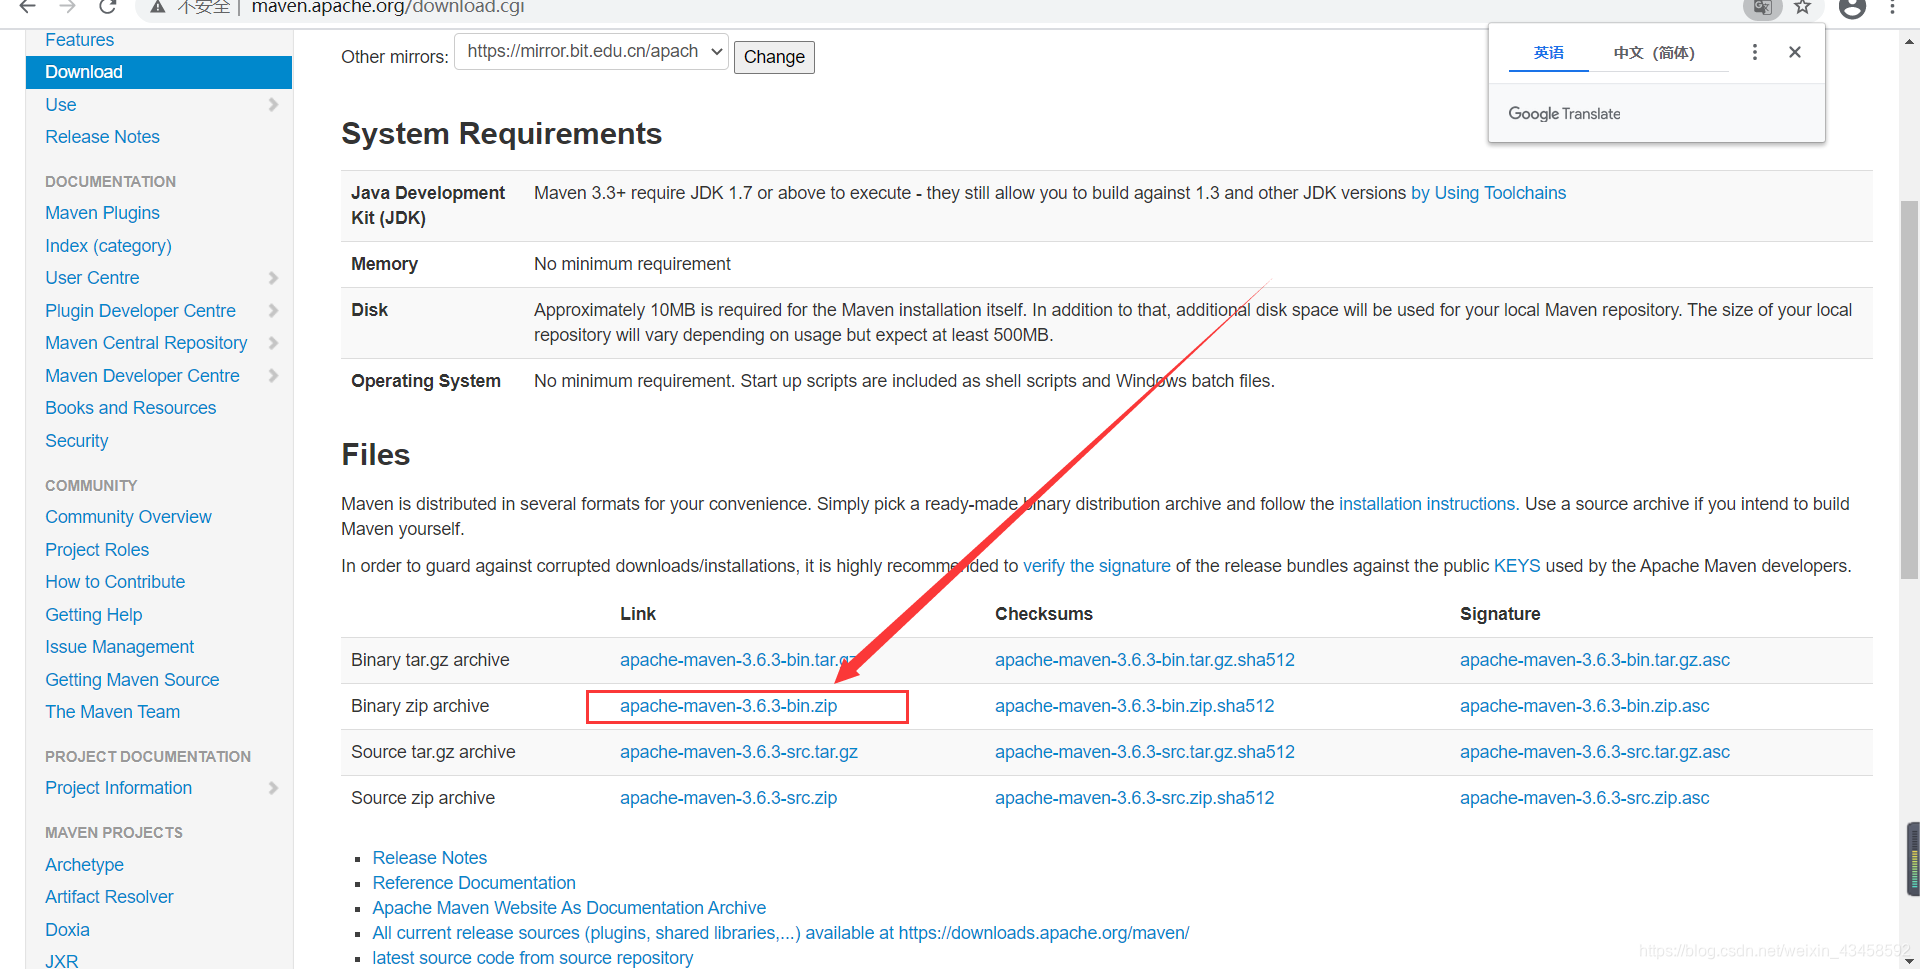Screen dimensions: 1920x969
Task: Open Artifact Resolver project link
Action: 109,897
